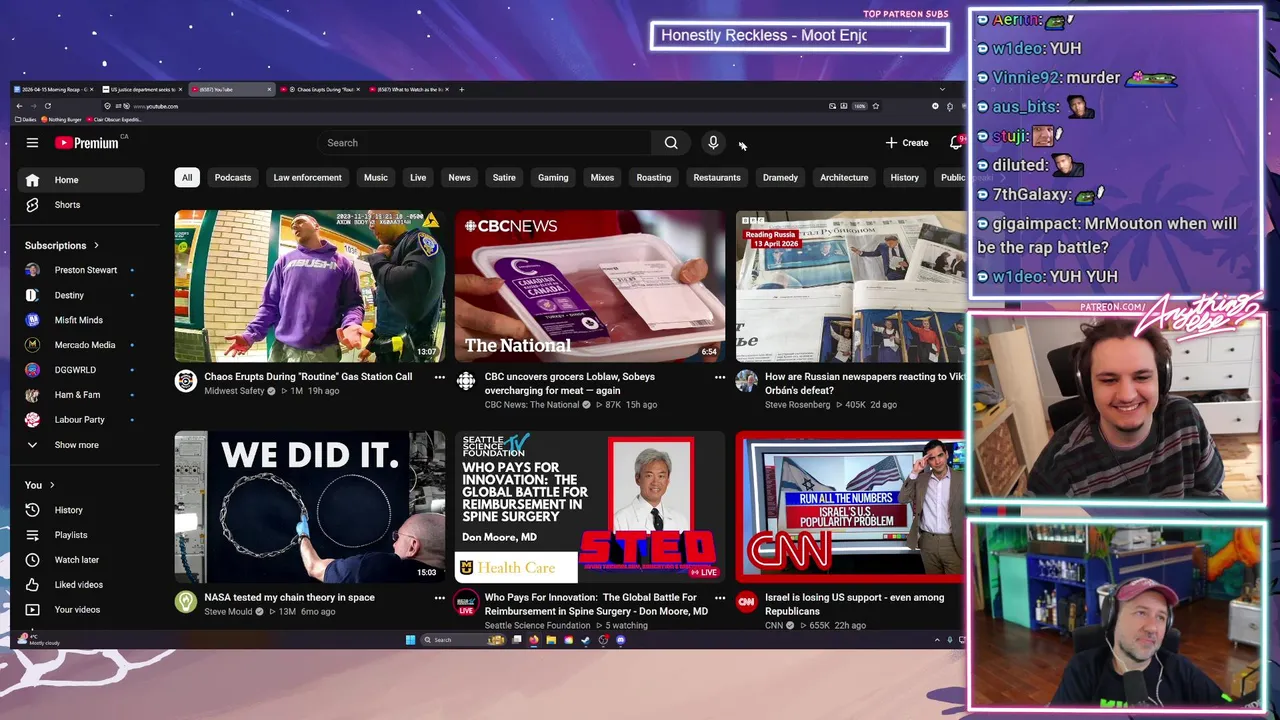Open WE DID IT video thumbnail

[310, 506]
